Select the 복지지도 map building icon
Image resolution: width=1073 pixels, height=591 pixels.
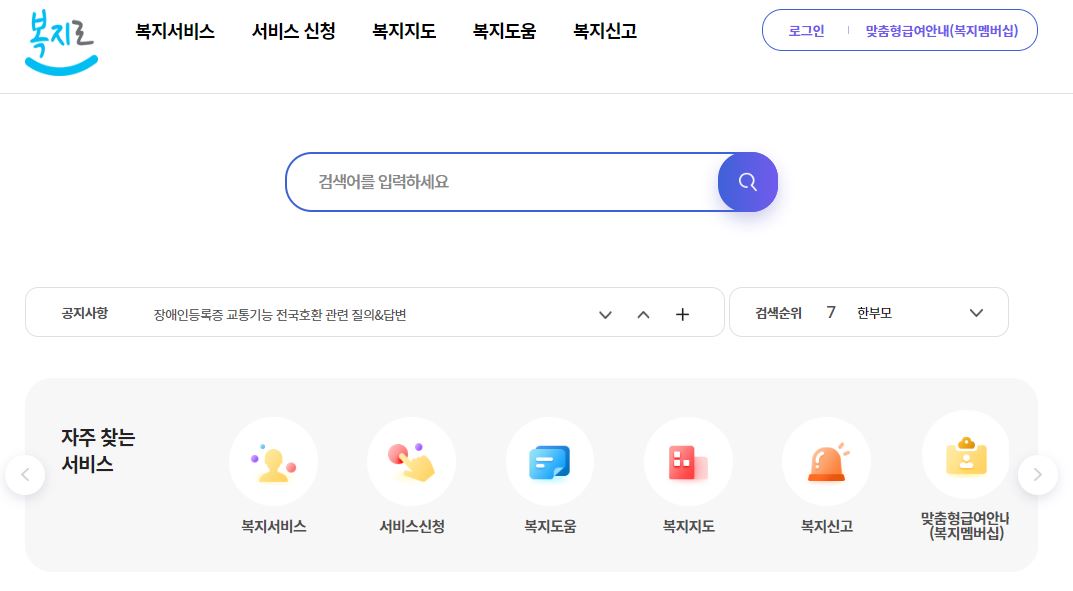(x=688, y=461)
